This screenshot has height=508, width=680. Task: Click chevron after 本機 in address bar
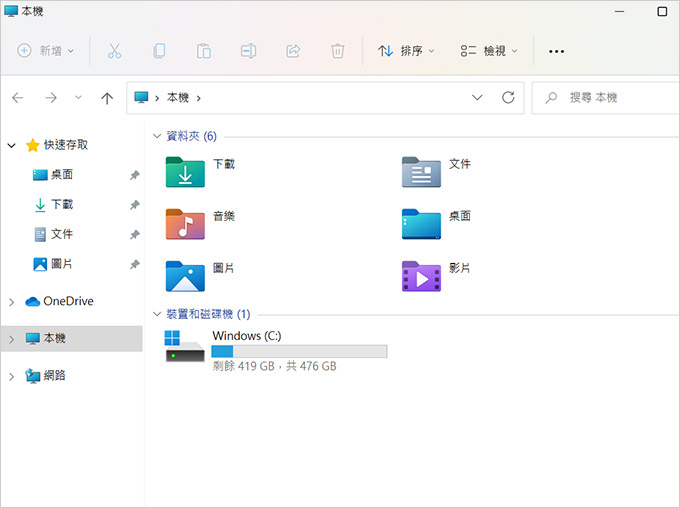pos(199,98)
